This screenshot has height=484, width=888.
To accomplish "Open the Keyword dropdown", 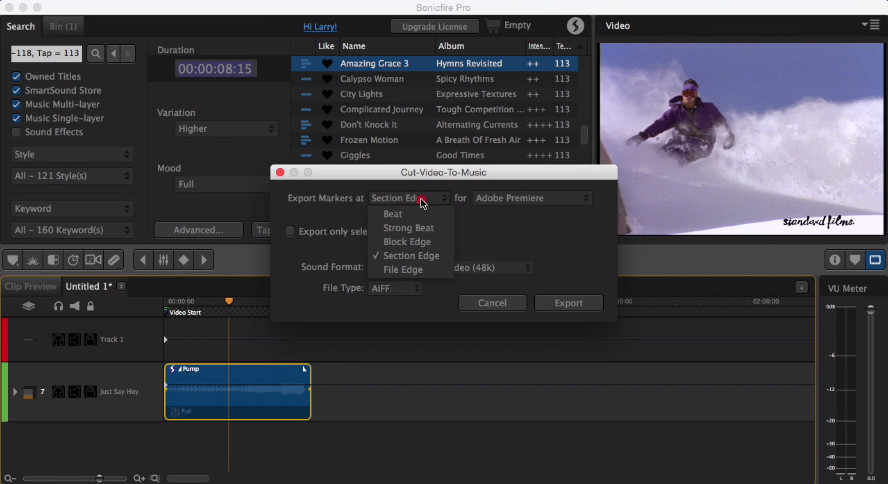I will coord(72,209).
